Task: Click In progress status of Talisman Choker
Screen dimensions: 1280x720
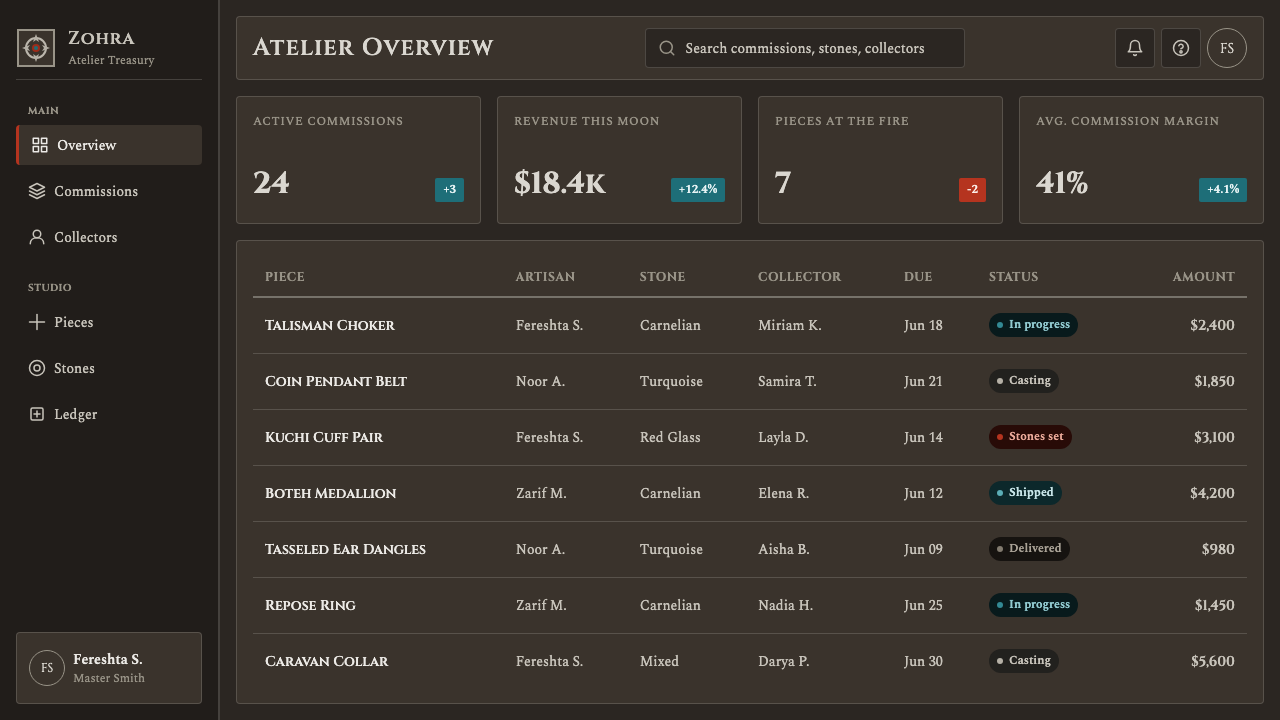Action: pyautogui.click(x=1033, y=325)
